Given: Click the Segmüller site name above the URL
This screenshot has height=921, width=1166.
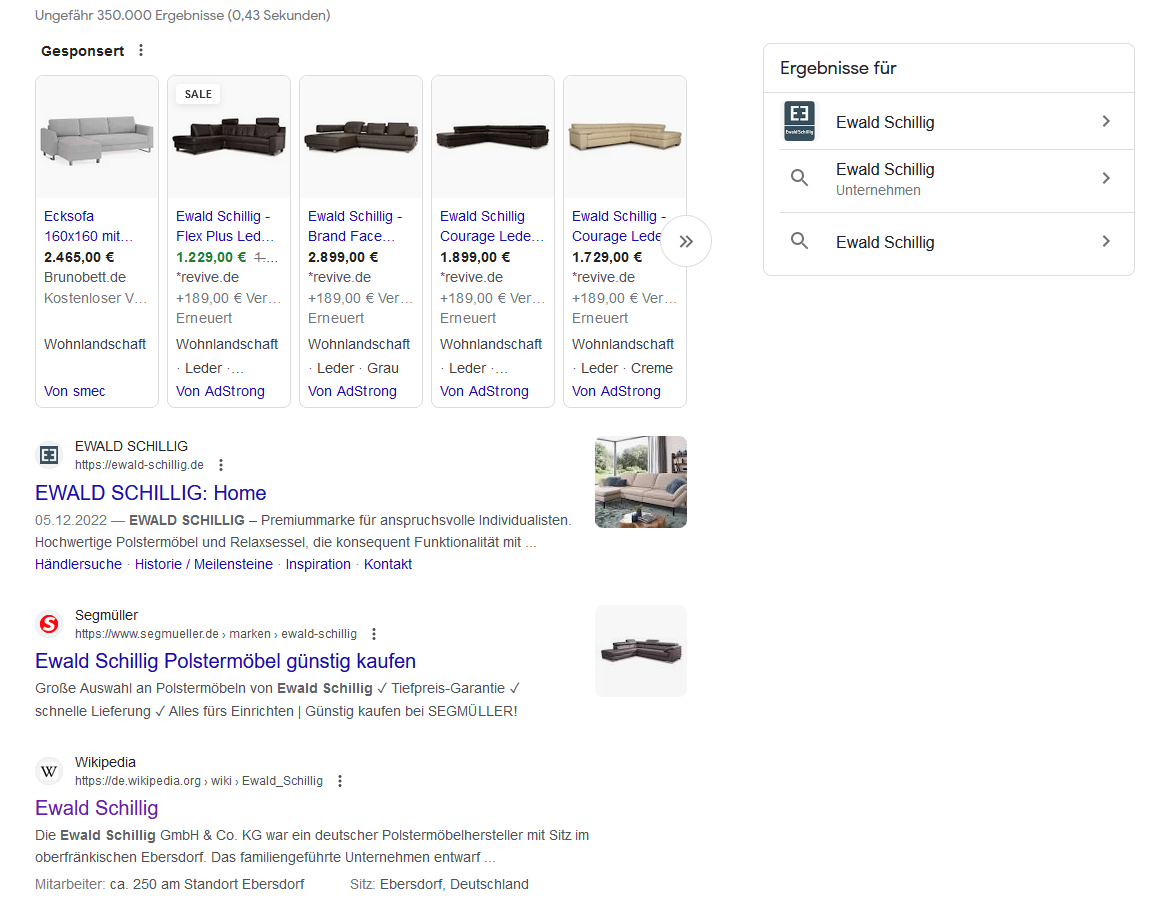Looking at the screenshot, I should (106, 615).
